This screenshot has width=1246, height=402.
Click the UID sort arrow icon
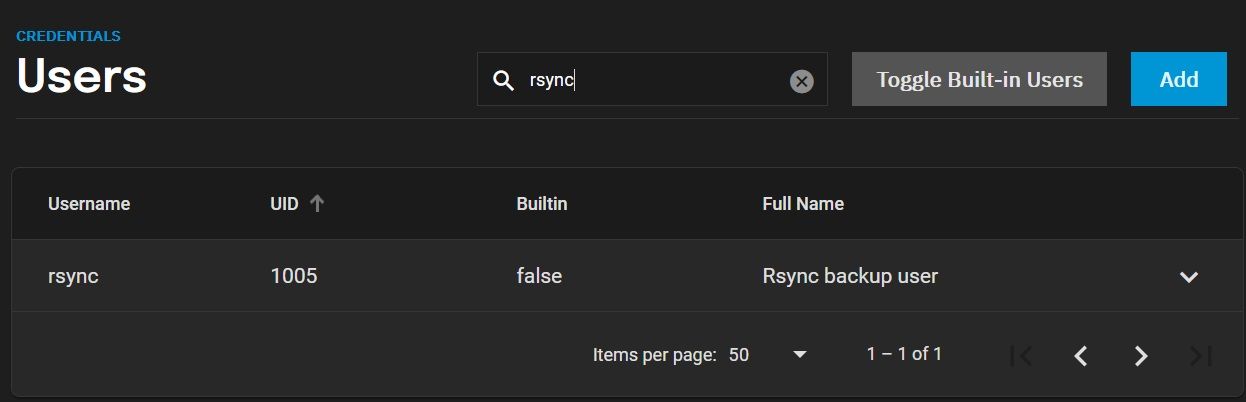pyautogui.click(x=317, y=203)
